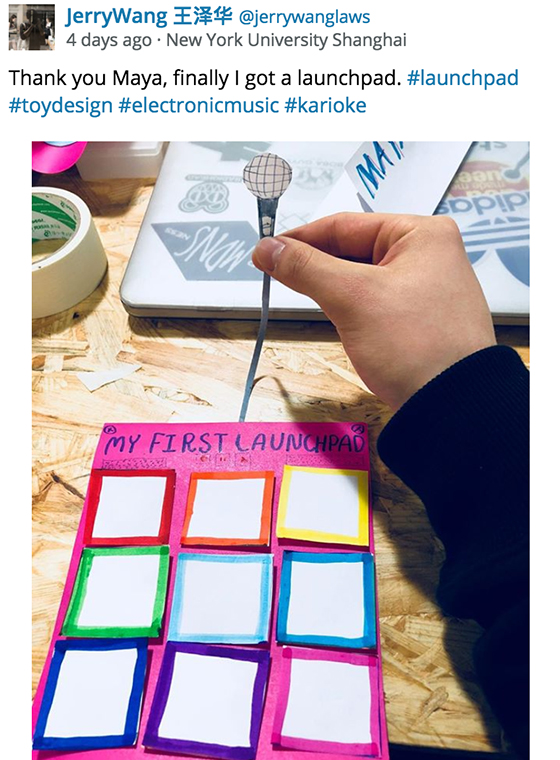This screenshot has width=560, height=760.
Task: Click the orange-bordered launchpad square
Action: pyautogui.click(x=227, y=509)
